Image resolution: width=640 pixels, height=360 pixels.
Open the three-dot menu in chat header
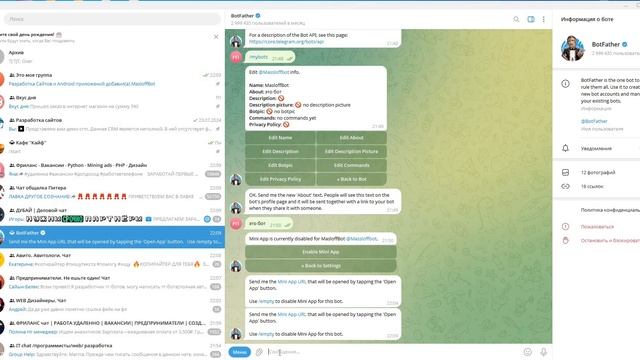pyautogui.click(x=543, y=19)
